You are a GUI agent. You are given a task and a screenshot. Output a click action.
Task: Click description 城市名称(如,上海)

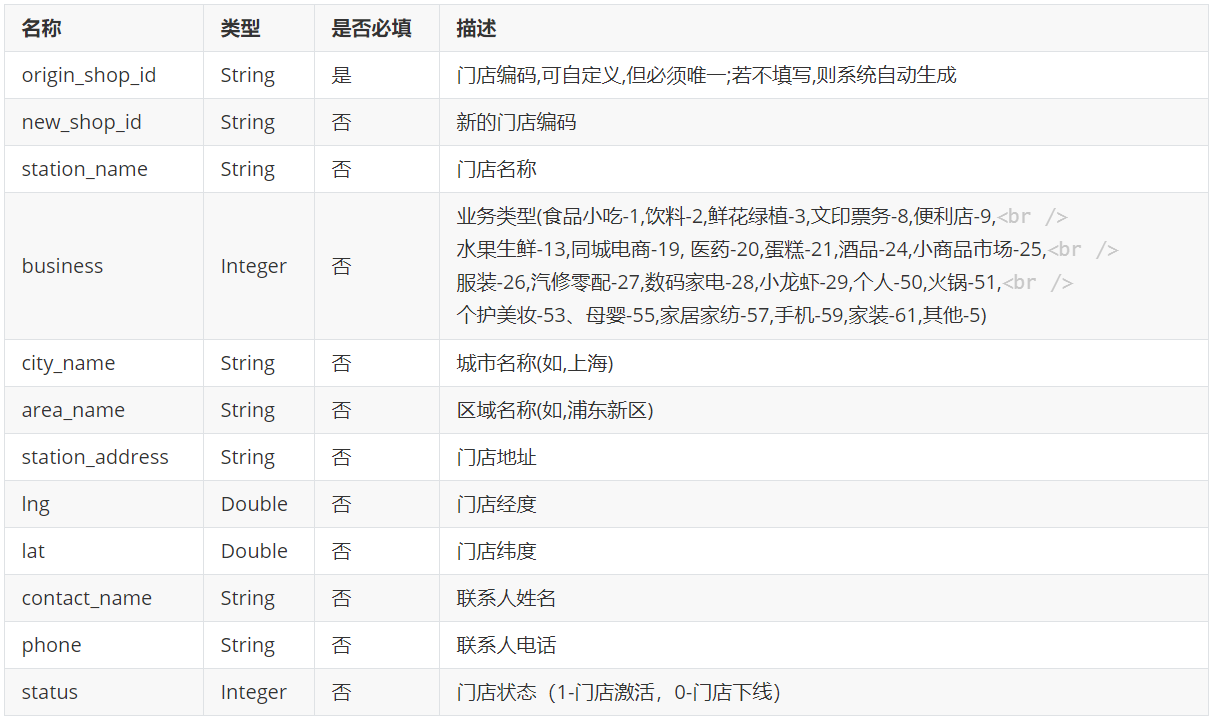tap(535, 363)
